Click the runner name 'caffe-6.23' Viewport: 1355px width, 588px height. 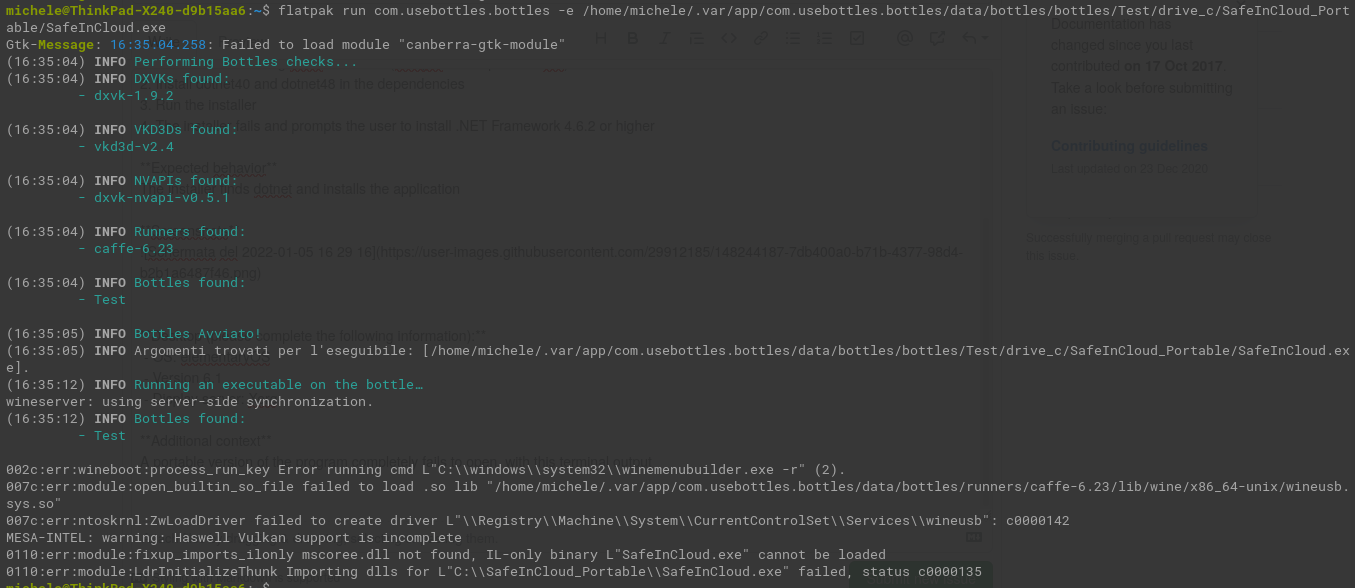[134, 249]
